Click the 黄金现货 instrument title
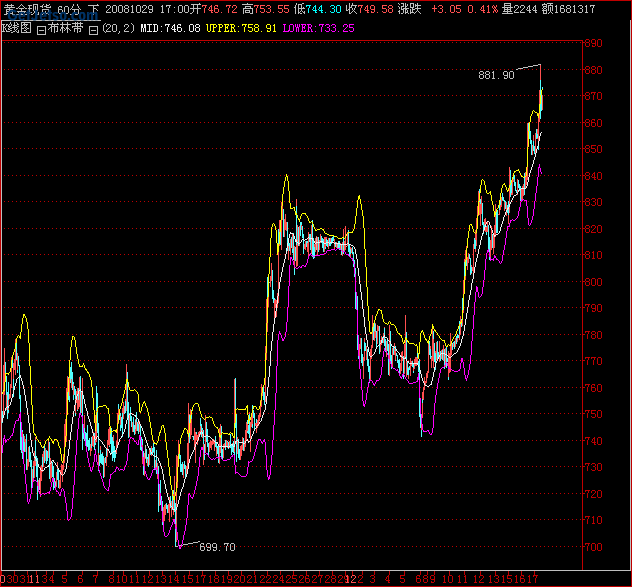The image size is (632, 587). point(27,10)
